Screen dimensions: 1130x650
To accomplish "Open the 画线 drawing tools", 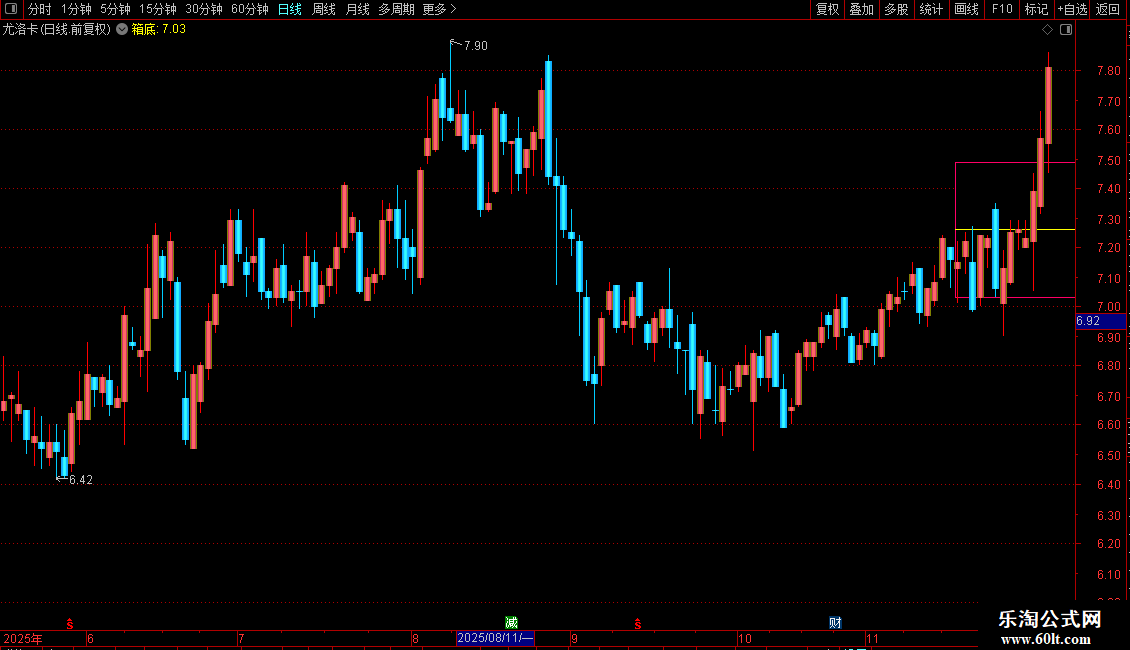I will point(966,9).
